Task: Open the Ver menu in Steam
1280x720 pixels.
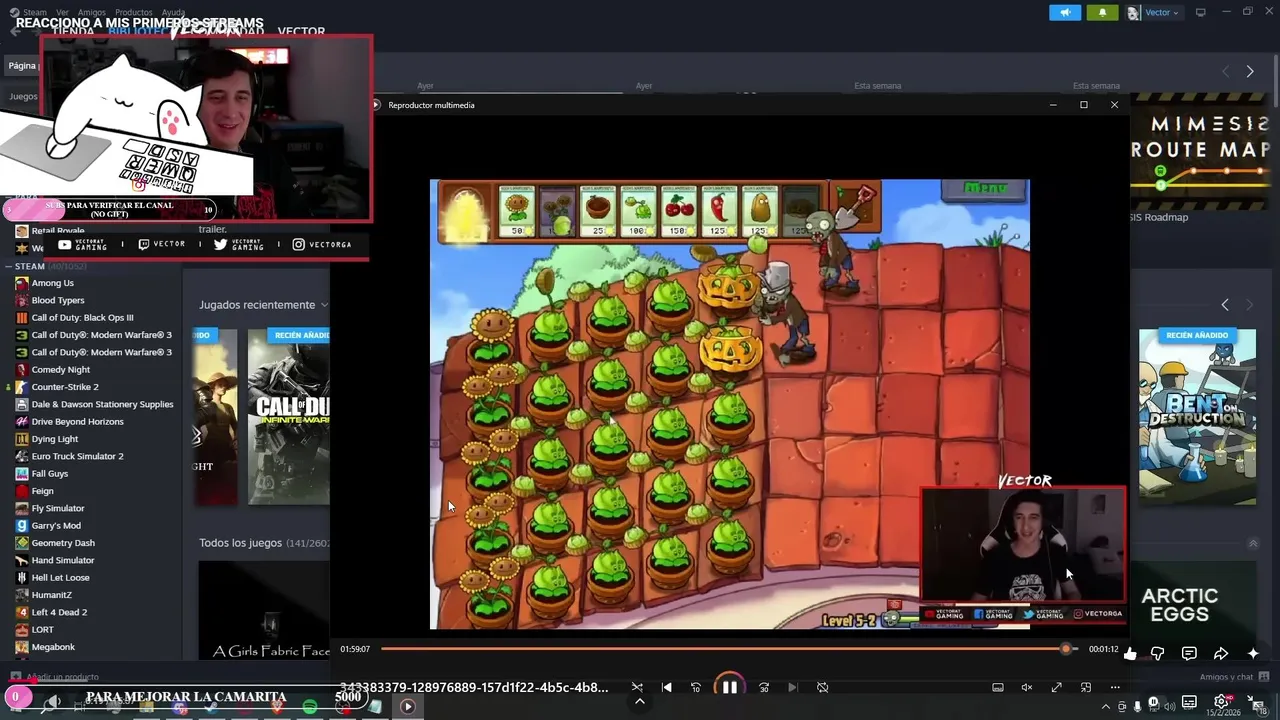Action: (62, 12)
